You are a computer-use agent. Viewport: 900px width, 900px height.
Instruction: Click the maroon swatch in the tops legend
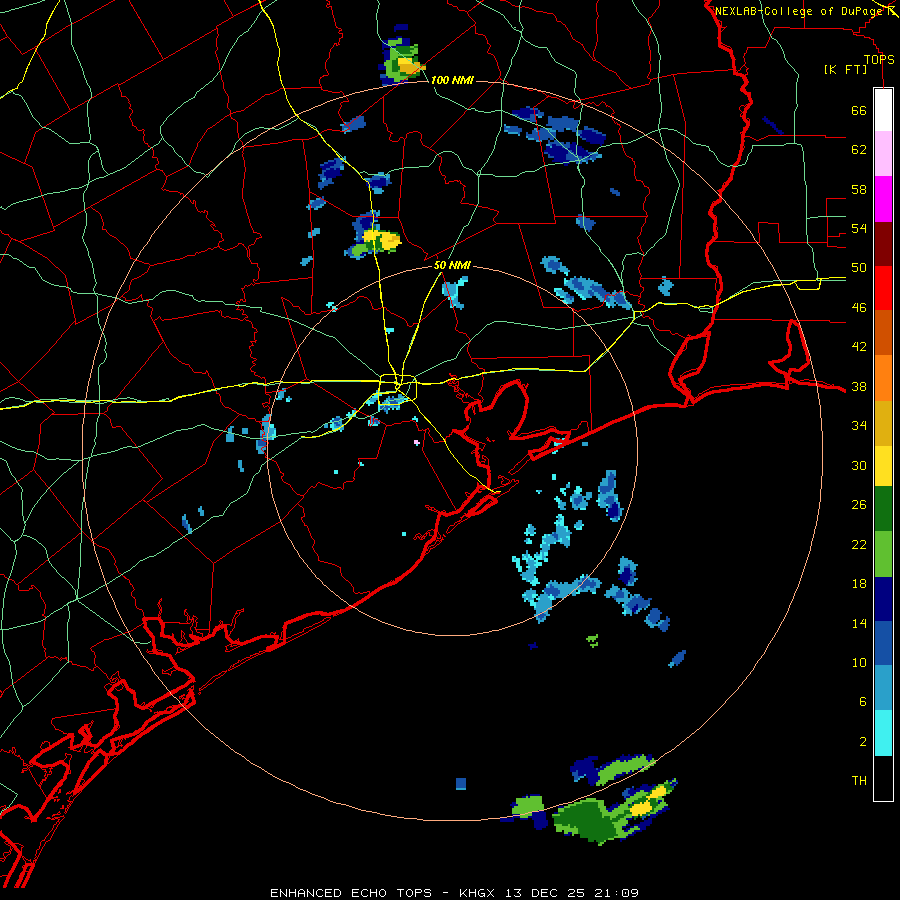[x=883, y=244]
